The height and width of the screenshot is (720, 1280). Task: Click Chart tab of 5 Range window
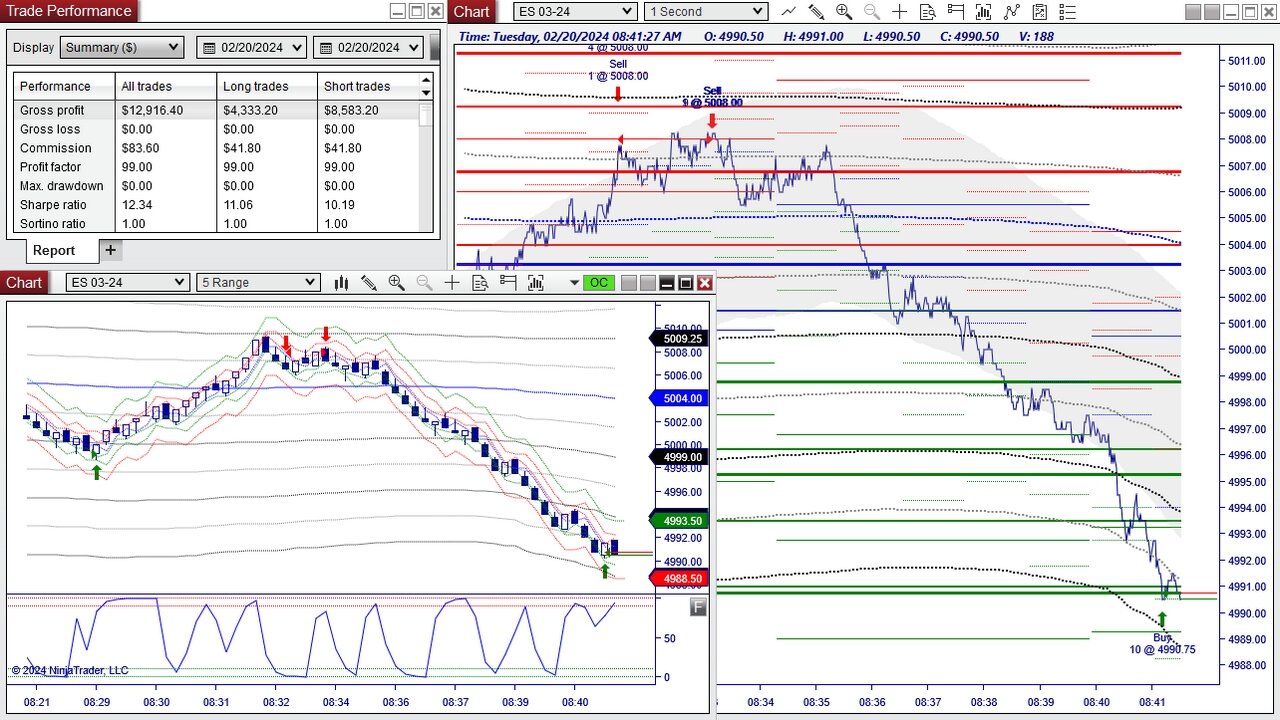(24, 283)
